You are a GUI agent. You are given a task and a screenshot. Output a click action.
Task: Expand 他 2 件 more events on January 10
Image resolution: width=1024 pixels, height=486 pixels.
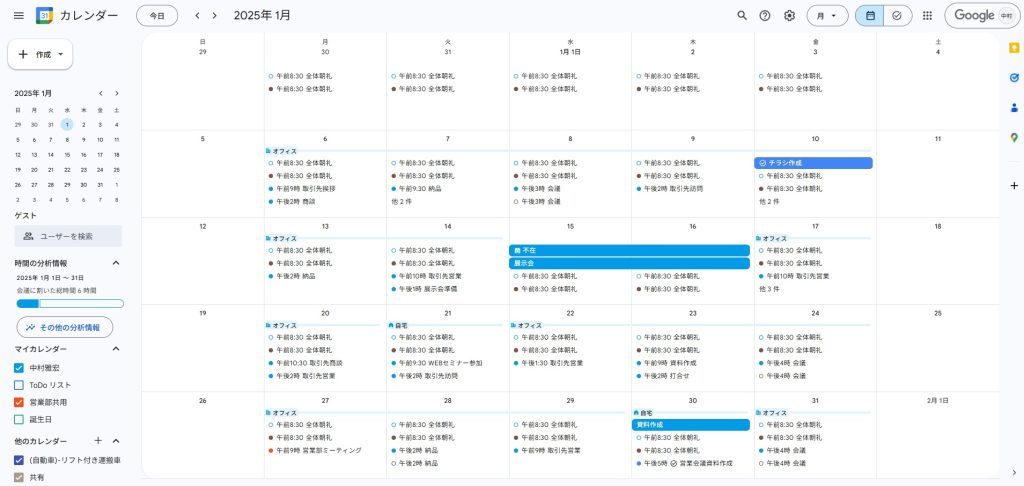pyautogui.click(x=769, y=202)
